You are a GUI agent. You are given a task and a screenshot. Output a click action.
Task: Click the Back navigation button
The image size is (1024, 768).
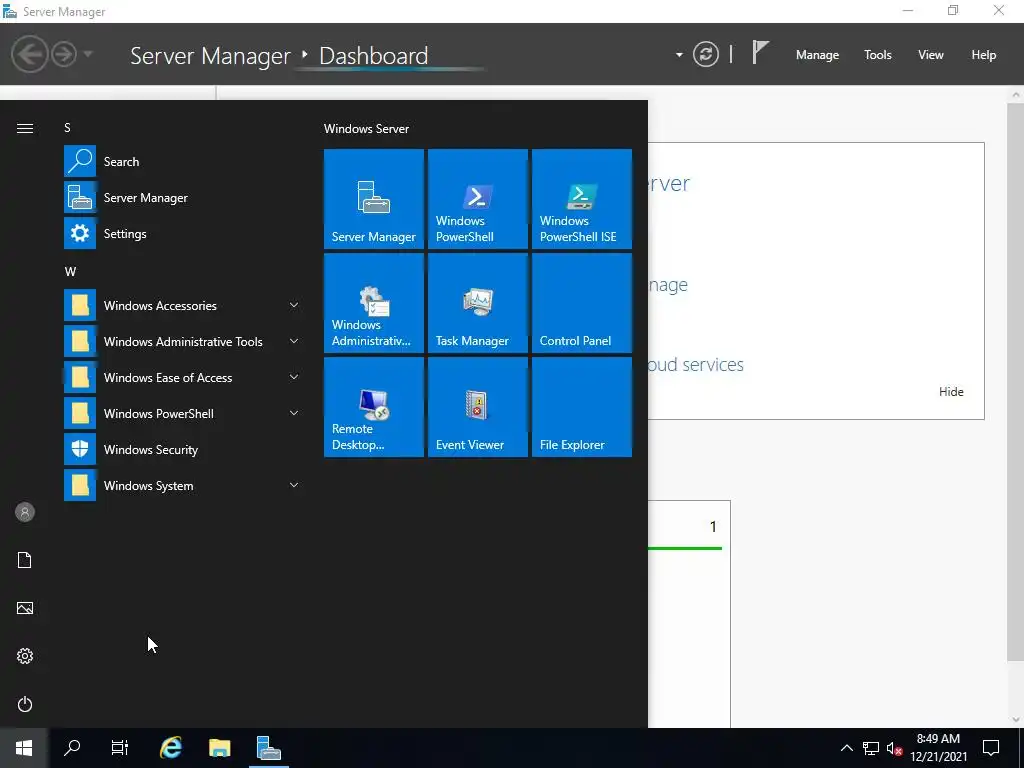click(29, 54)
